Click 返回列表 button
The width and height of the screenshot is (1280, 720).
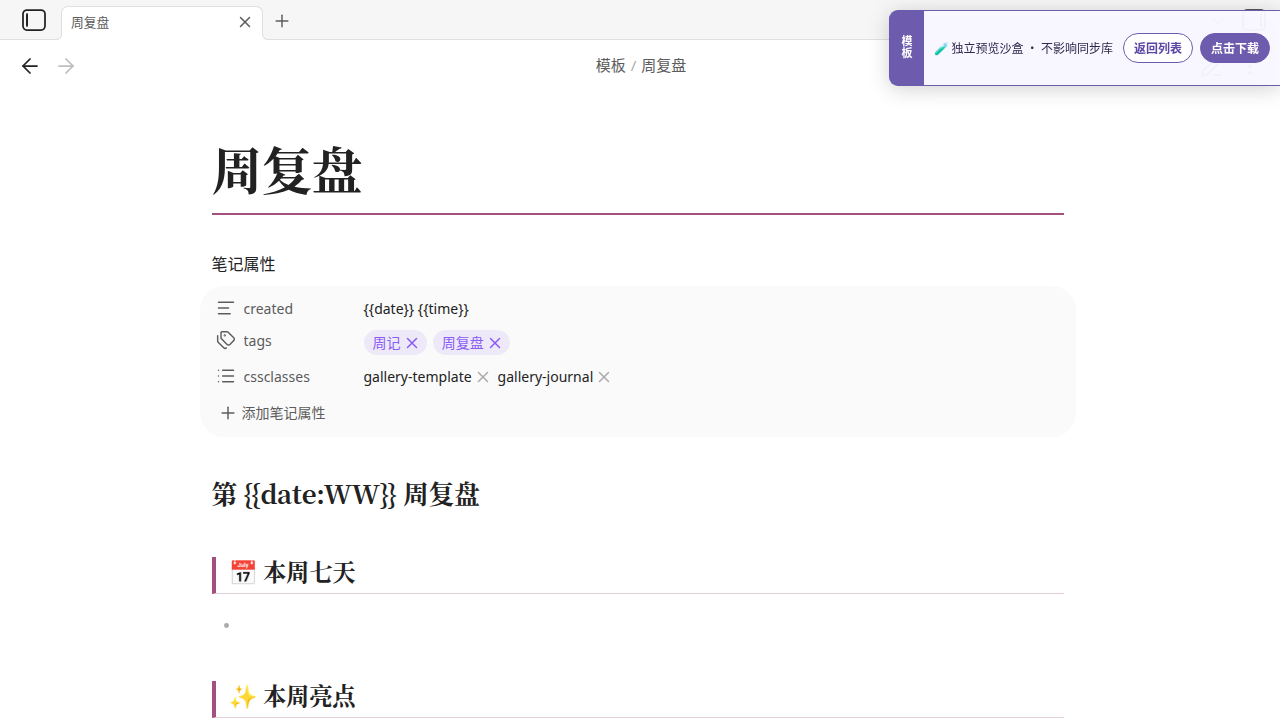[1158, 48]
